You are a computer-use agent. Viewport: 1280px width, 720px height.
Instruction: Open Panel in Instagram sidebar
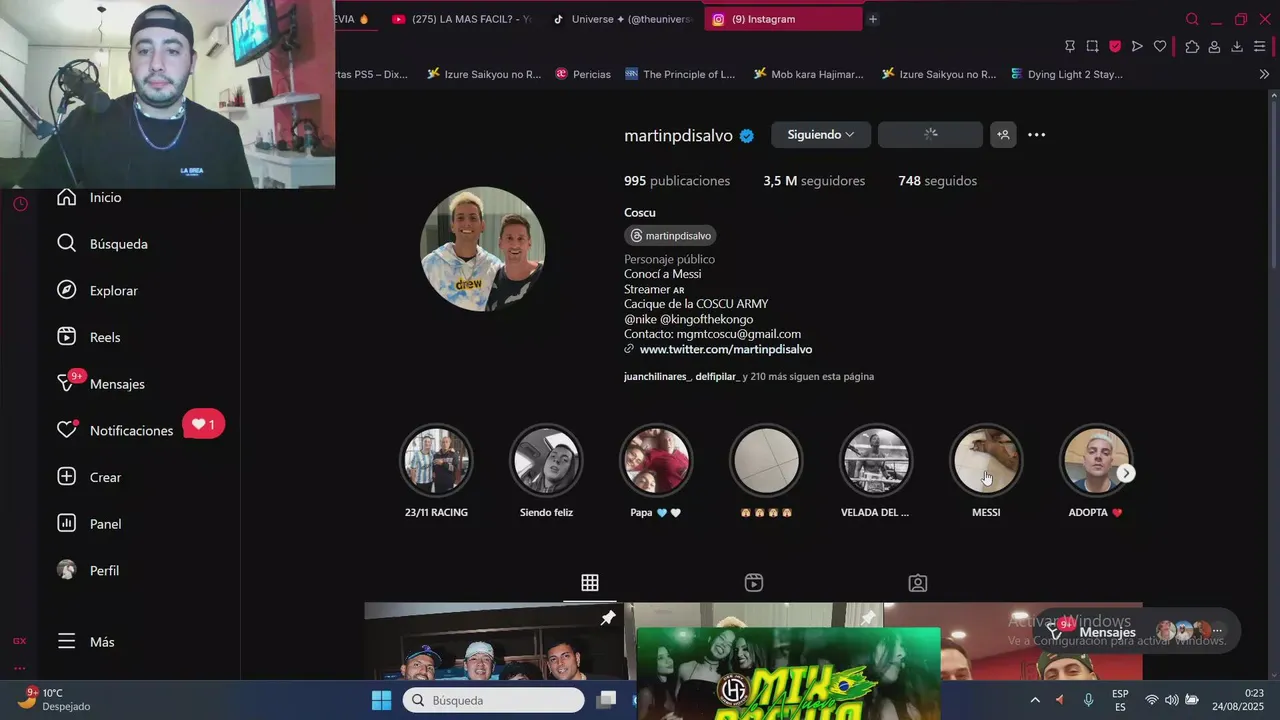[88, 524]
